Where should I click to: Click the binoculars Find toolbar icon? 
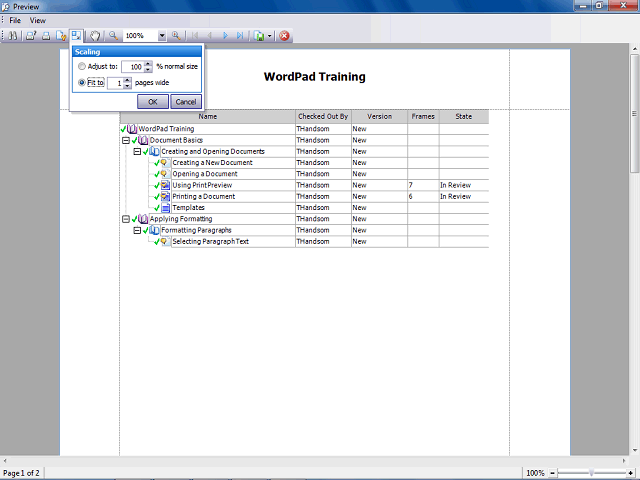click(x=13, y=36)
